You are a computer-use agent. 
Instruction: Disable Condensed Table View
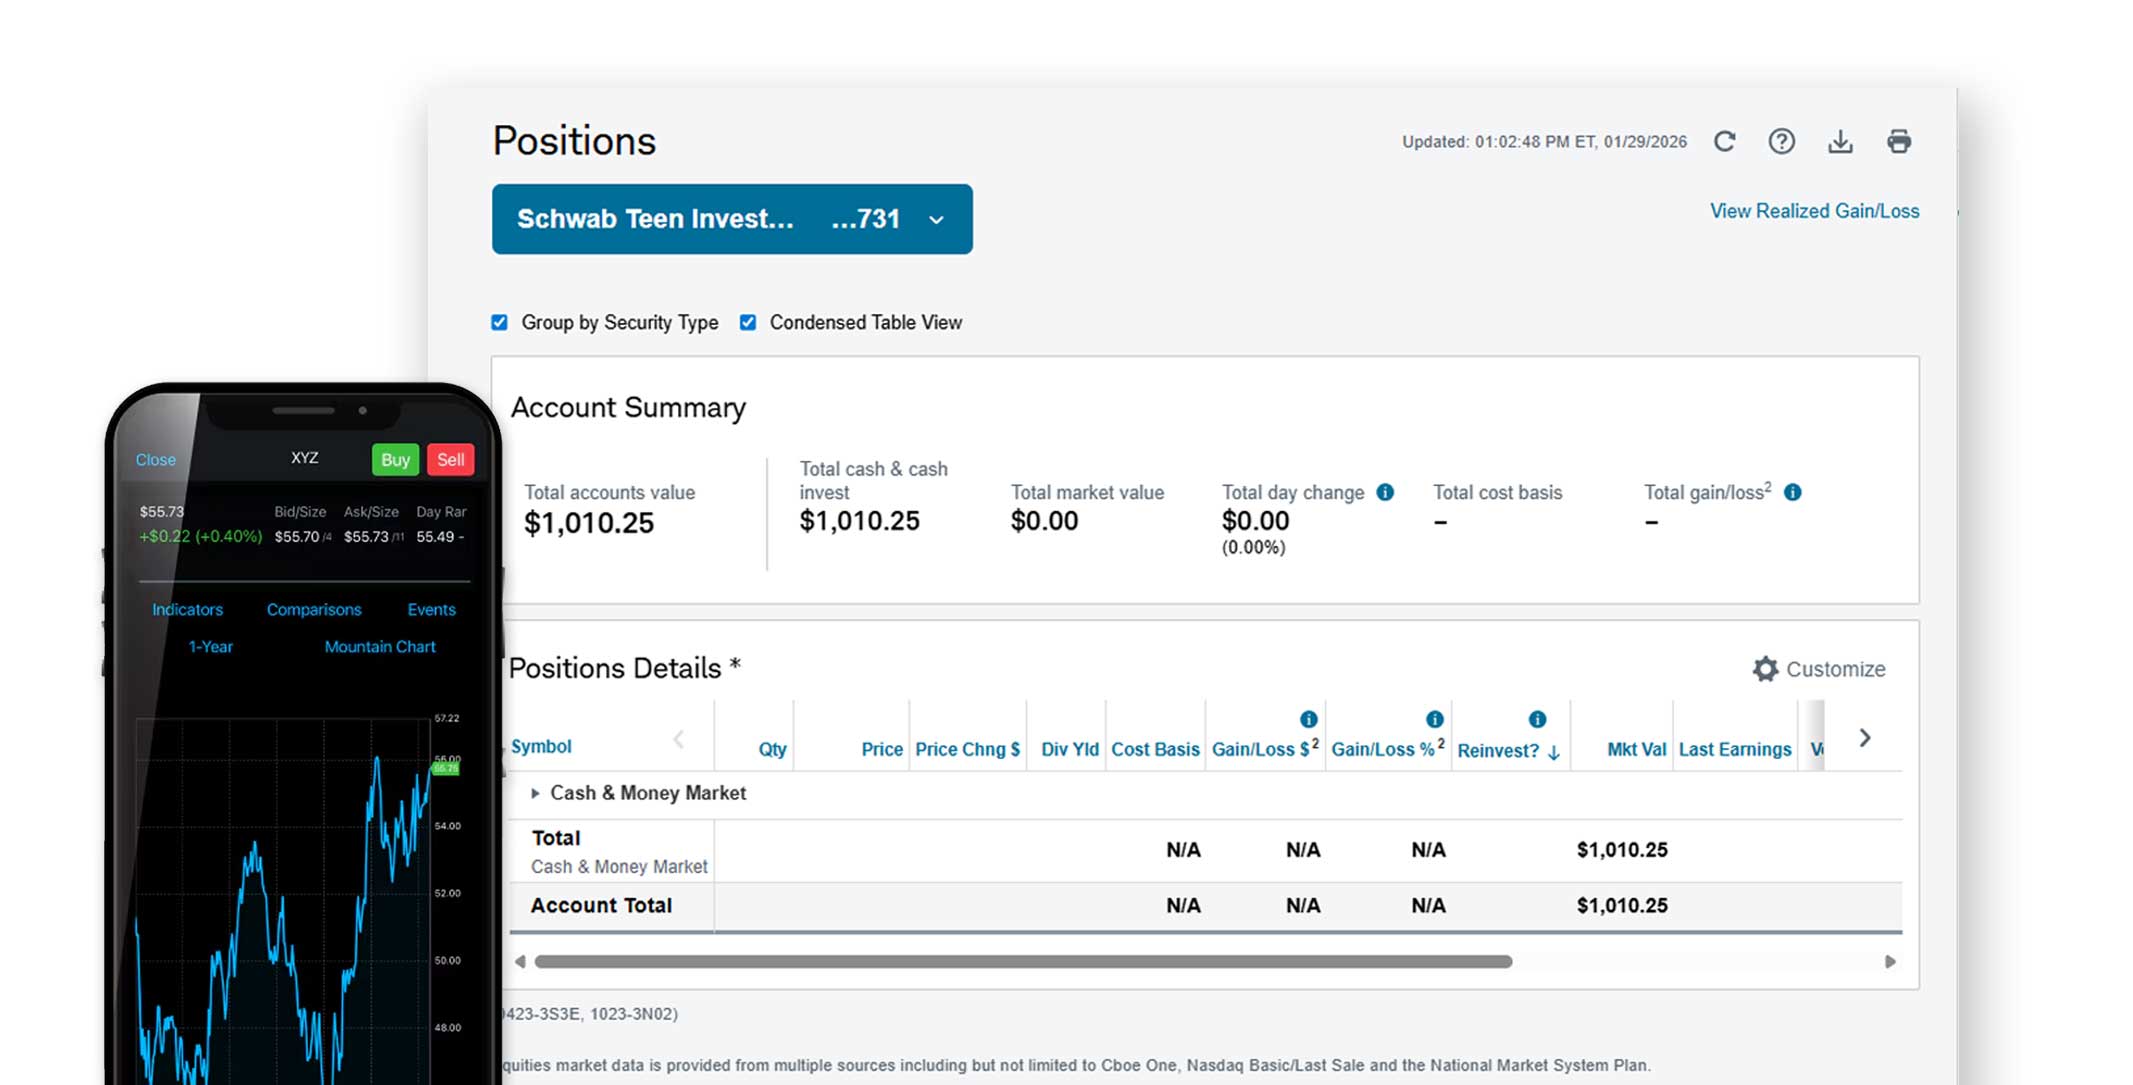click(x=747, y=322)
